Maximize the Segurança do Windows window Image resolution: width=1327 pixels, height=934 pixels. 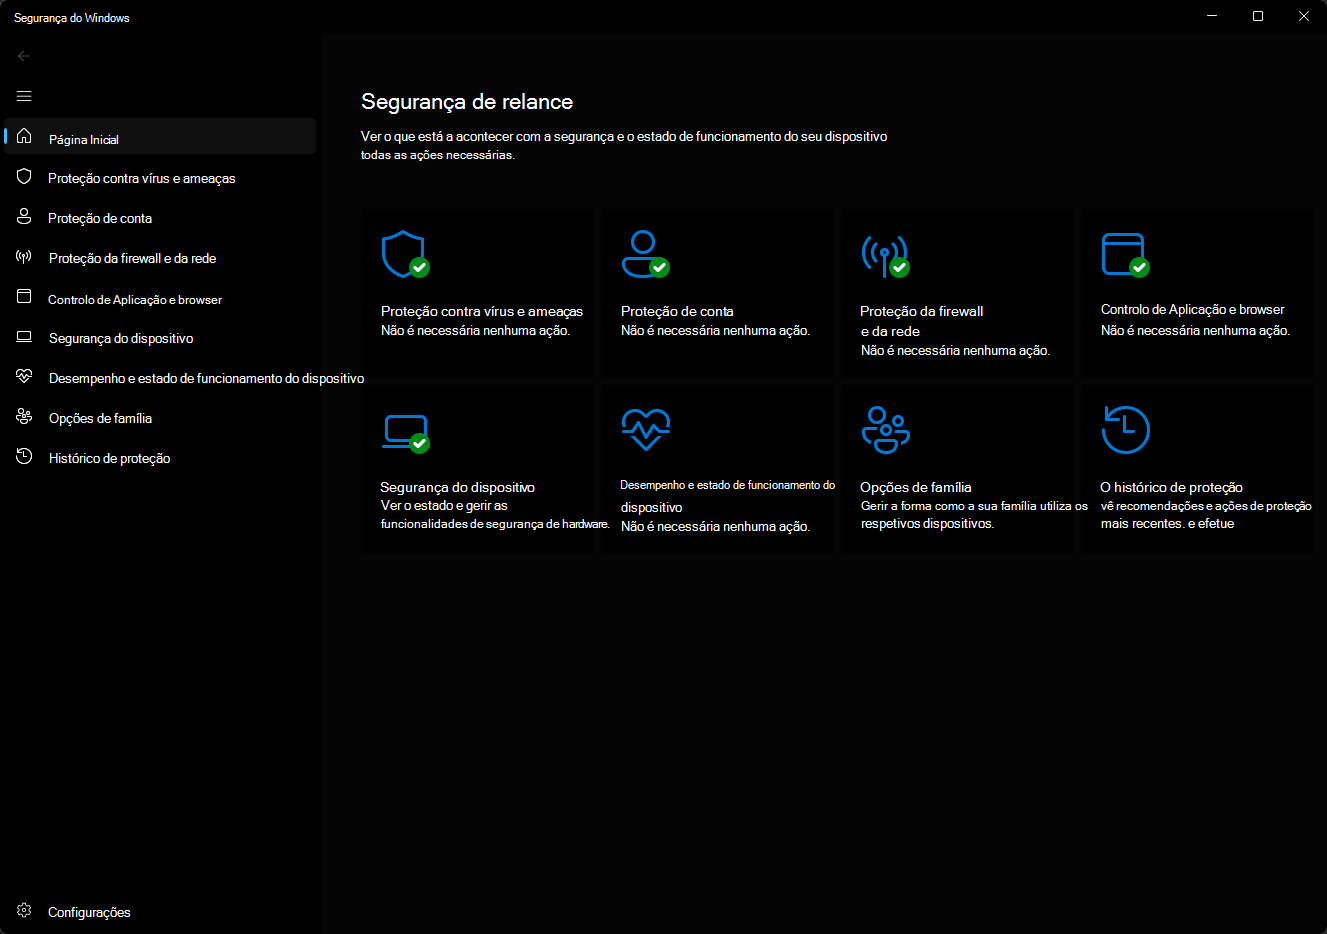tap(1258, 16)
